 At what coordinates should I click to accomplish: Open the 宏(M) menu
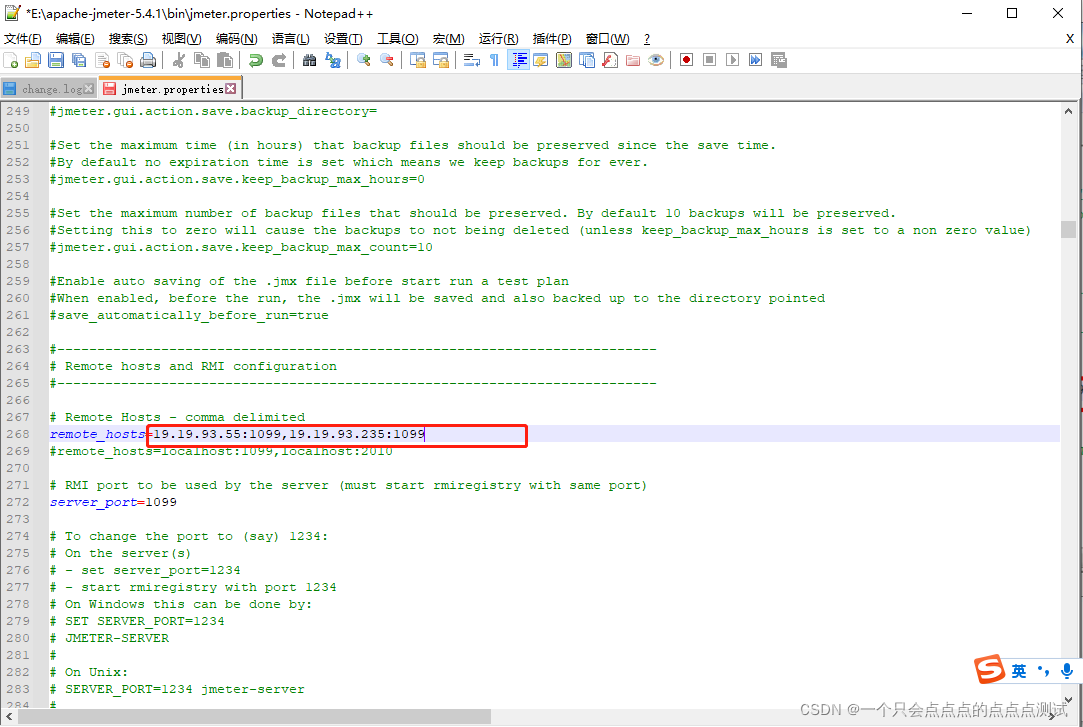[x=448, y=39]
